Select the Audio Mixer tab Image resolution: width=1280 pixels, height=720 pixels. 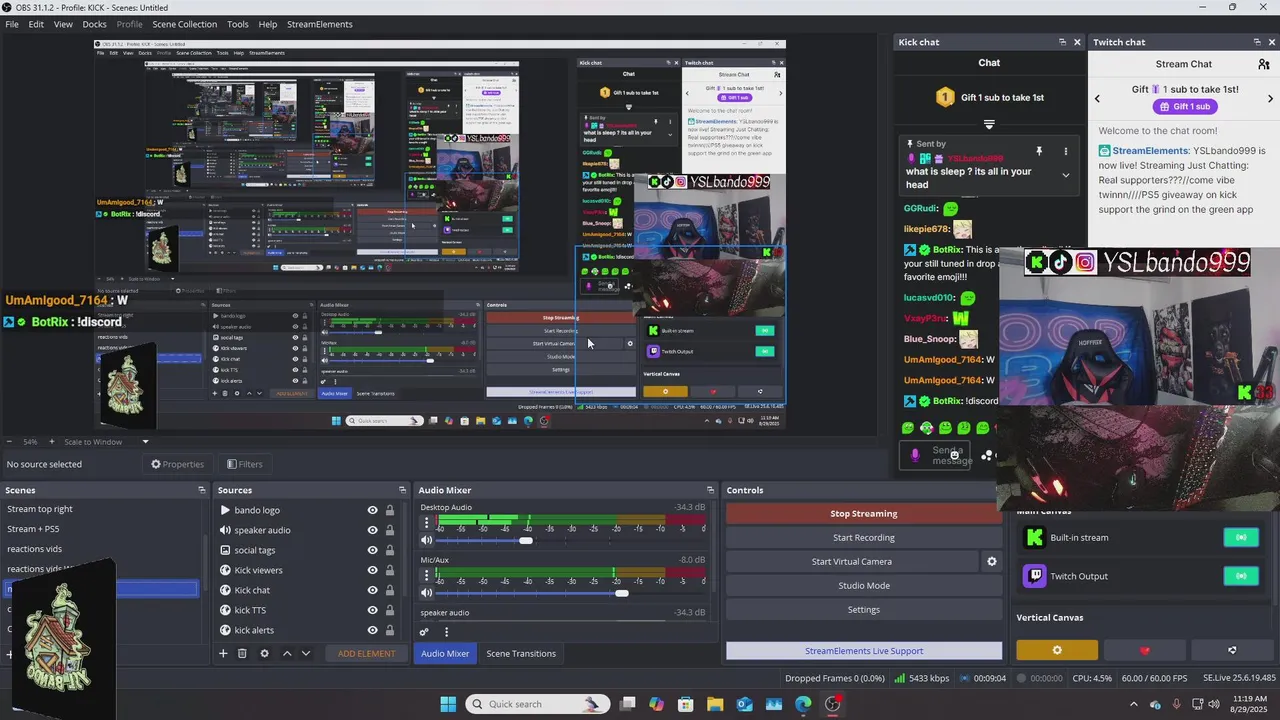pos(445,653)
